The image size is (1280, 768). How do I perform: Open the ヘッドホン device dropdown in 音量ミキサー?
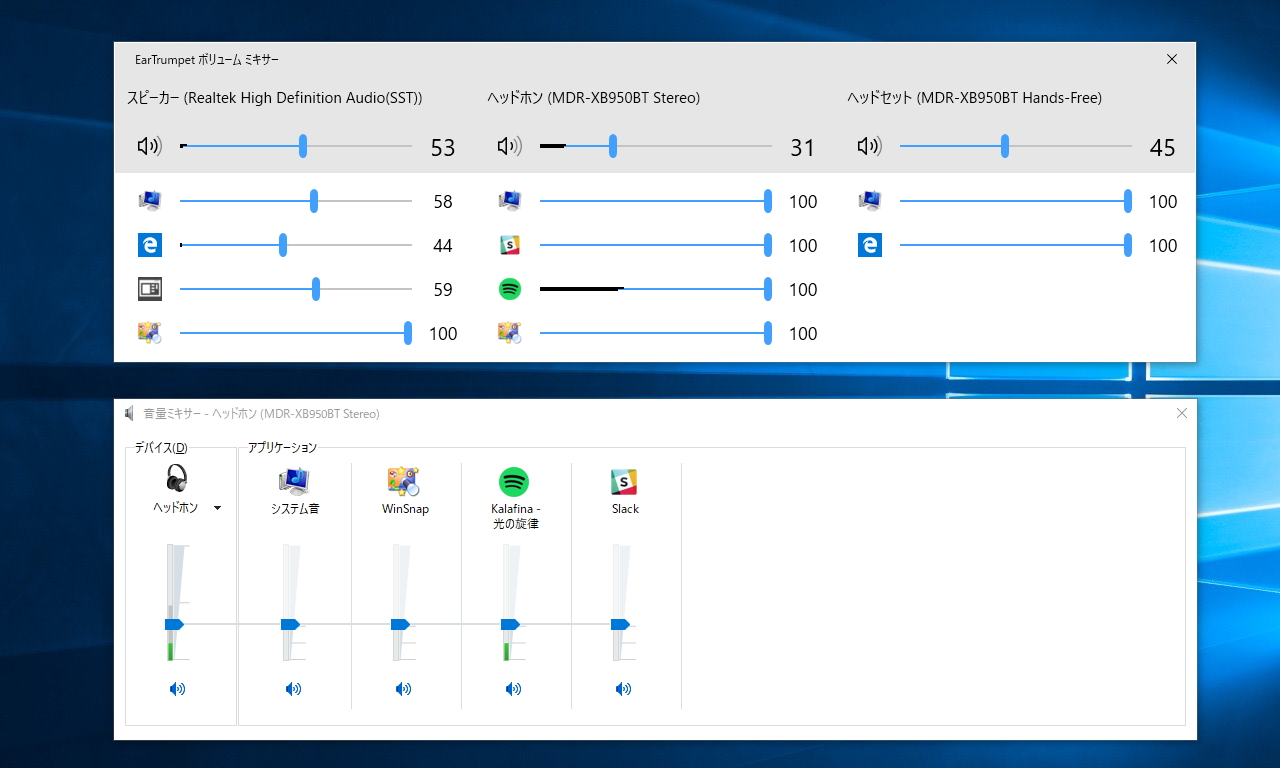click(217, 508)
